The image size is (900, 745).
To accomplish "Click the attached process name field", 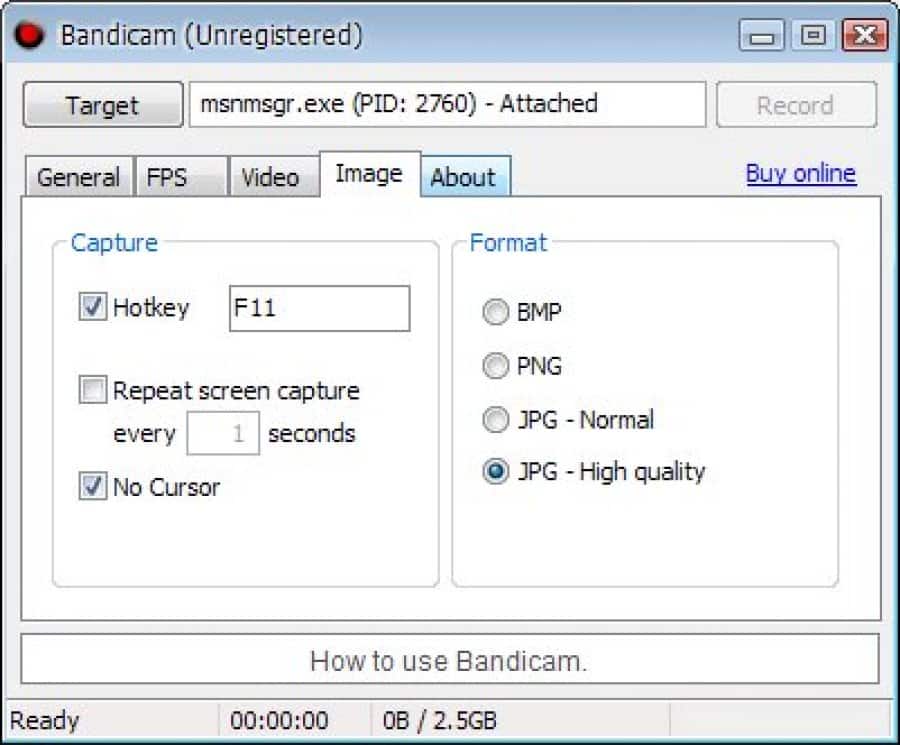I will pos(446,104).
